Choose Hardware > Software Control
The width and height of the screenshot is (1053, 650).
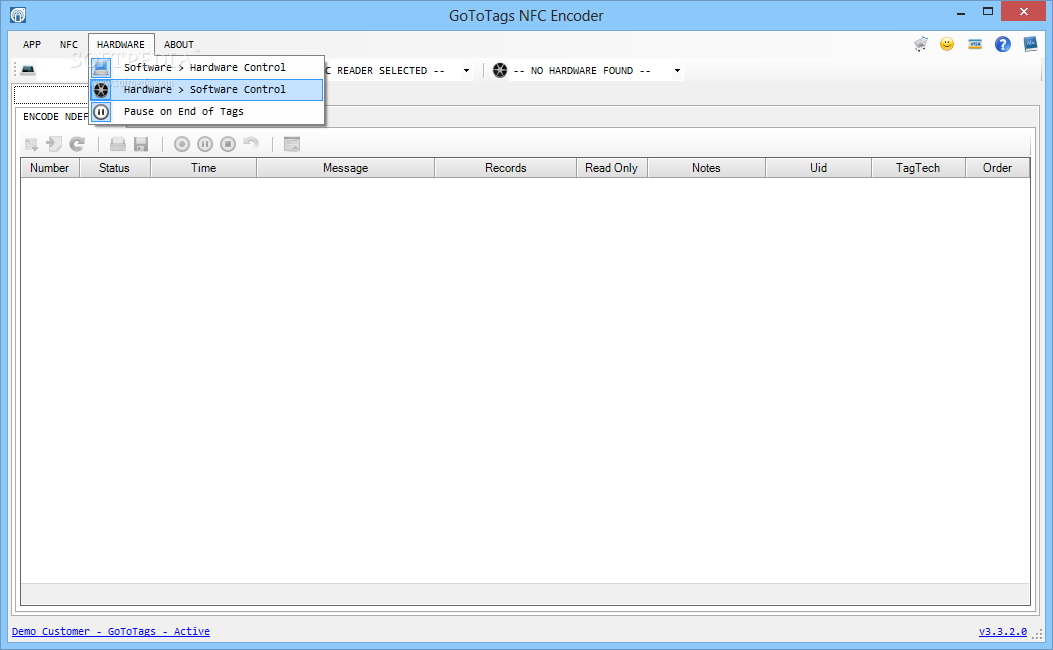coord(207,89)
